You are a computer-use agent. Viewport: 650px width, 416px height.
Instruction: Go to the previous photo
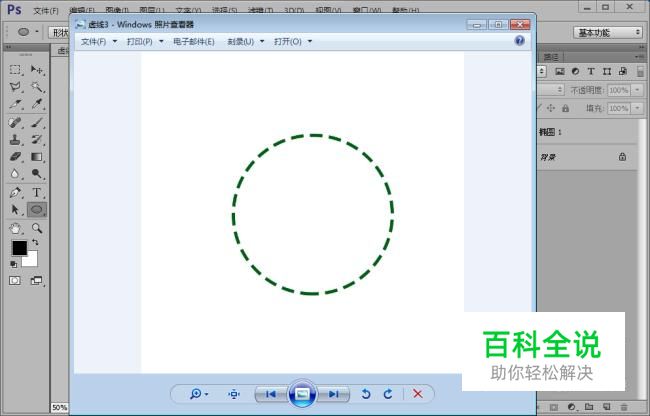click(x=271, y=394)
